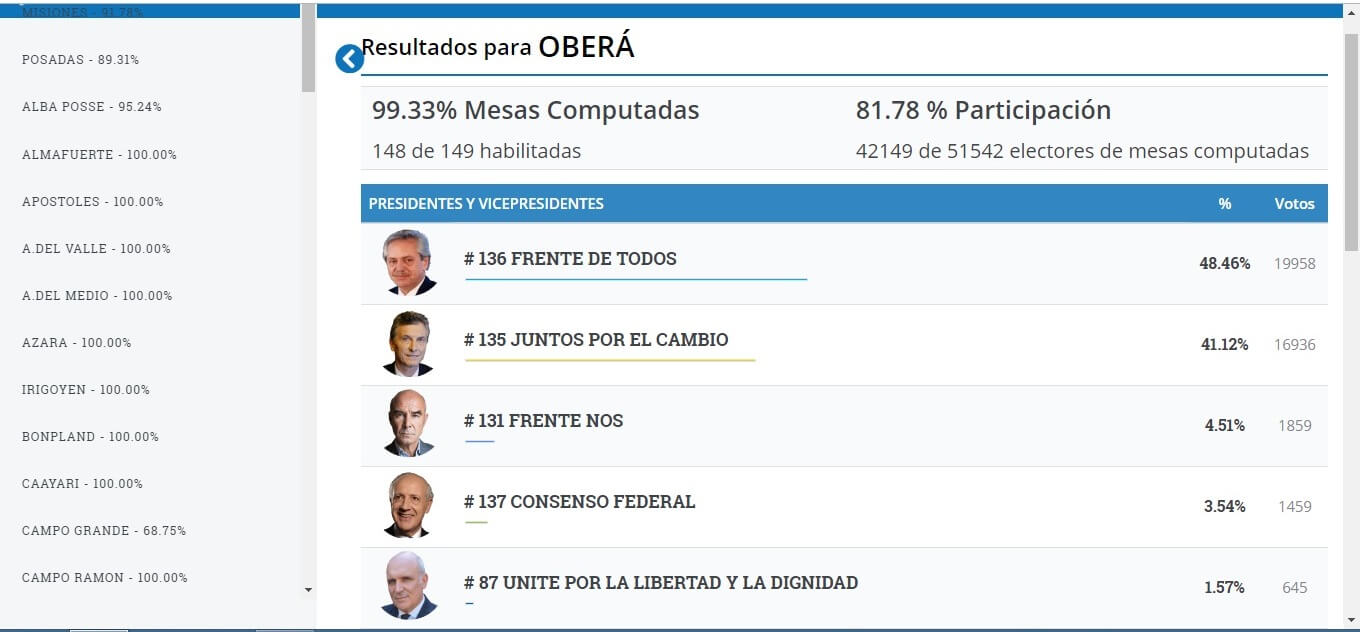Select ALBA POSSE in the sidebar
1360x632 pixels.
[92, 107]
